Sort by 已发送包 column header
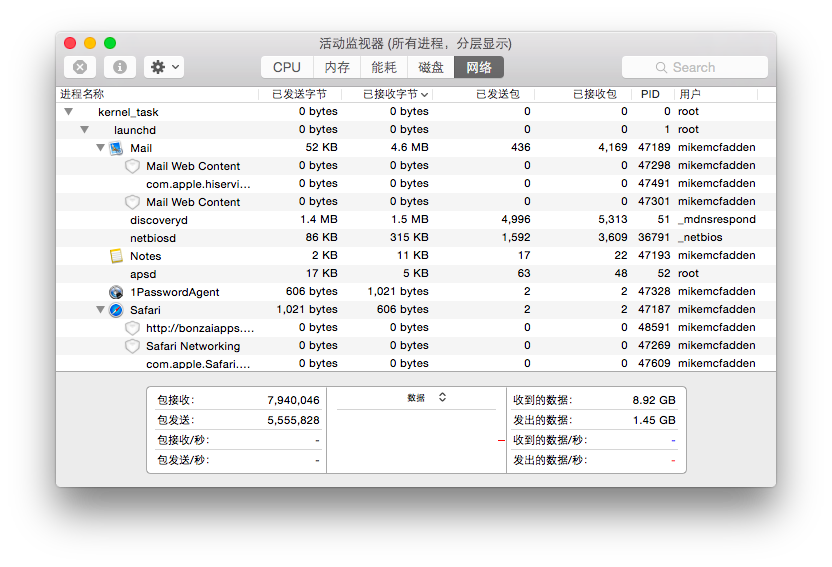The width and height of the screenshot is (832, 567). click(x=484, y=94)
